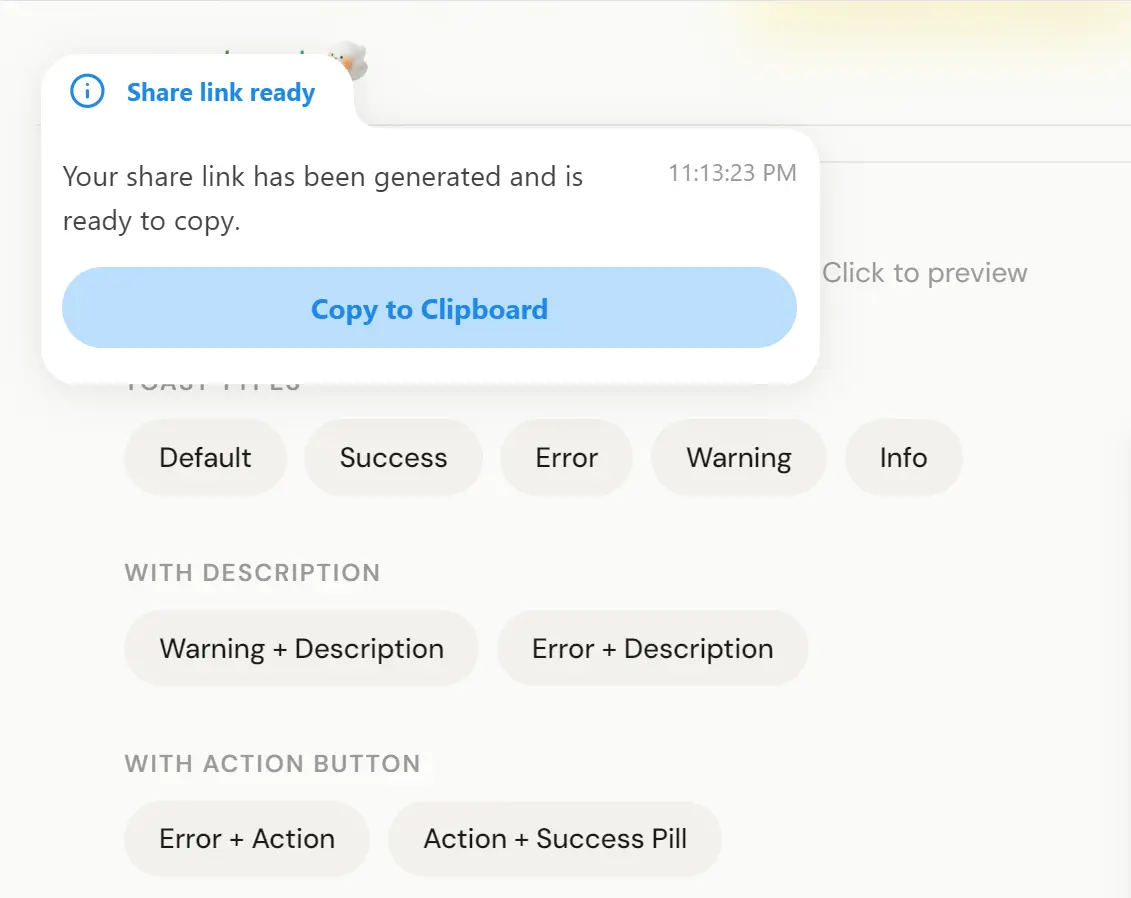Click the blue info circle icon in toast
This screenshot has width=1131, height=898.
87,92
